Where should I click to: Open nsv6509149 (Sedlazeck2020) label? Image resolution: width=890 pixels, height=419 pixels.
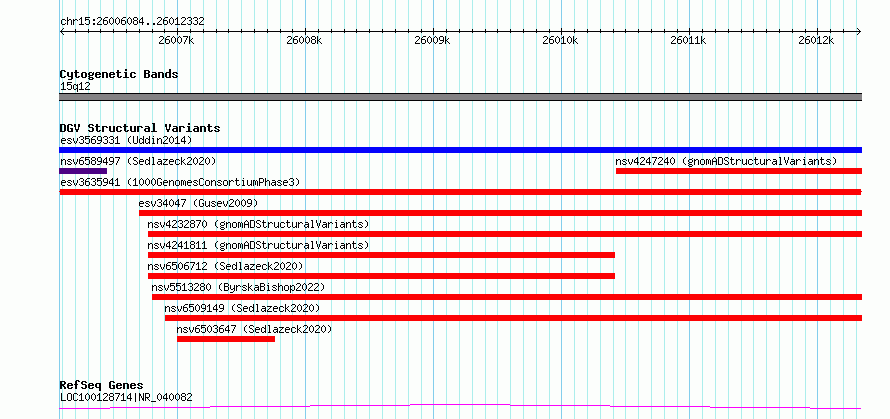tap(242, 308)
